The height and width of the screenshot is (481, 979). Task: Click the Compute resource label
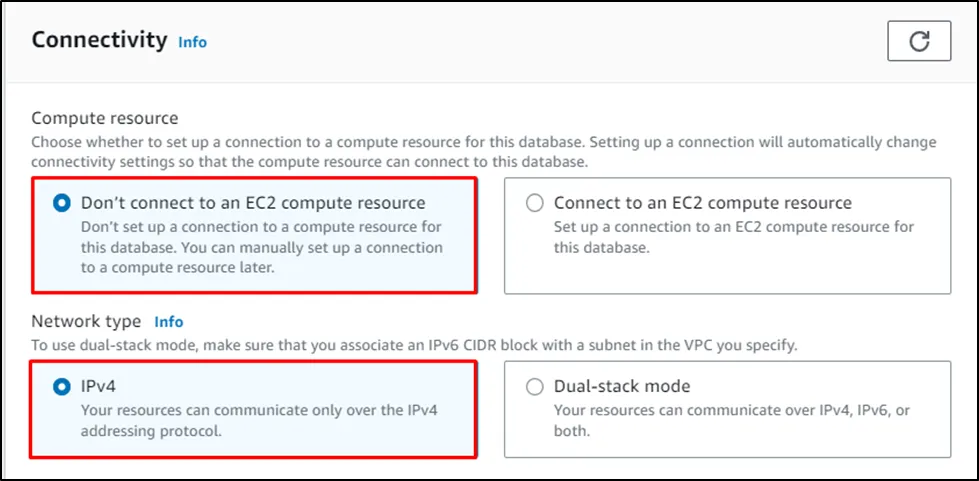[x=105, y=118]
